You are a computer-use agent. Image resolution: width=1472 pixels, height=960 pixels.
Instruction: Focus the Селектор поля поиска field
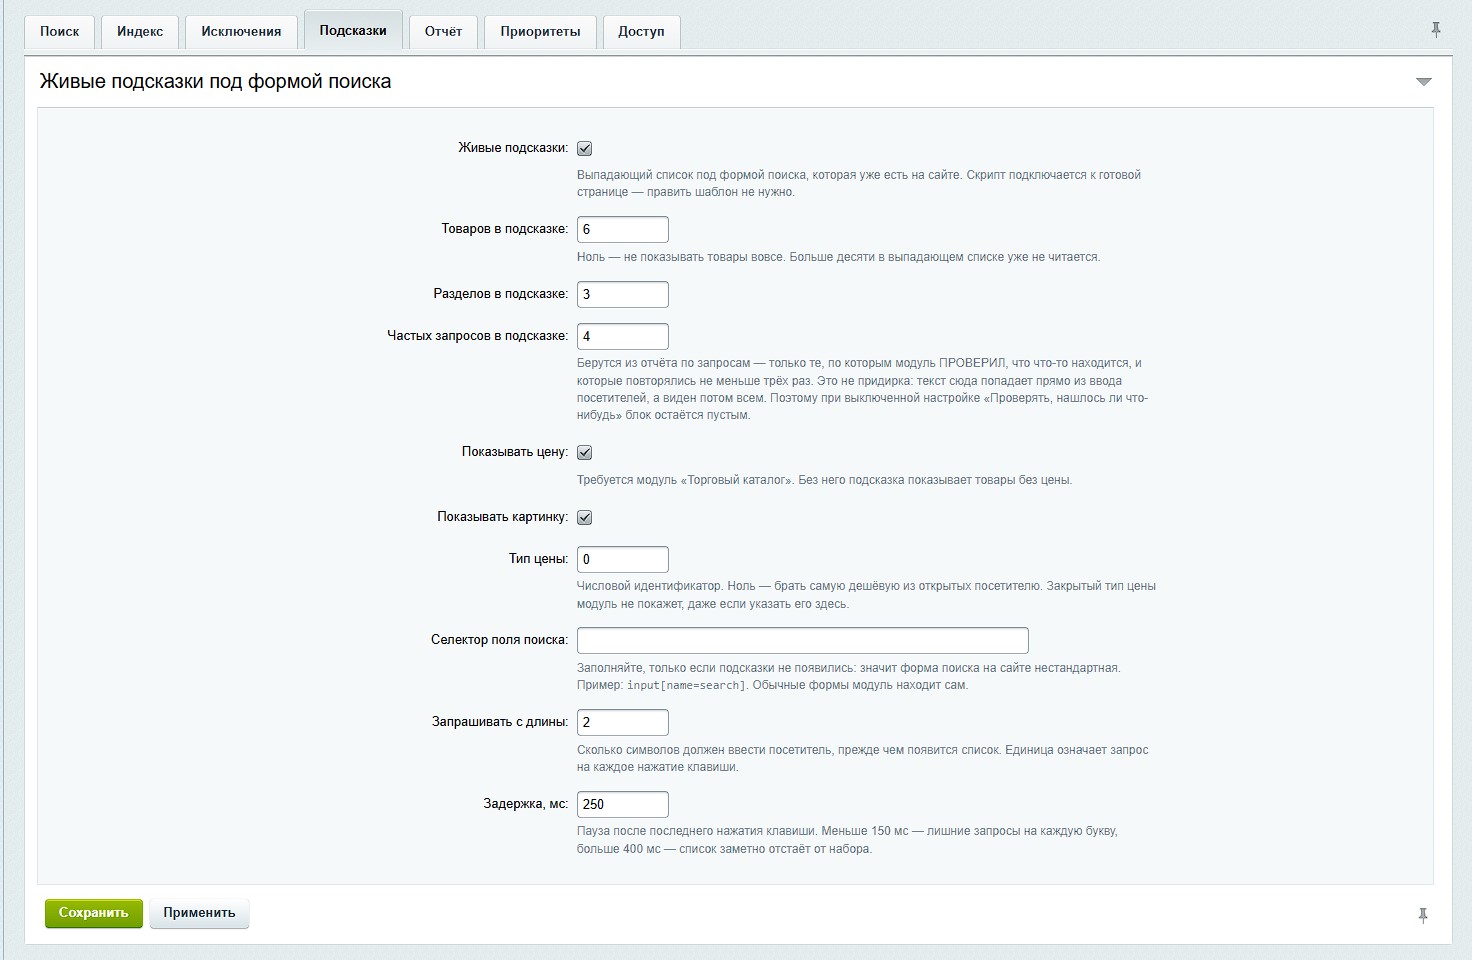pos(802,640)
